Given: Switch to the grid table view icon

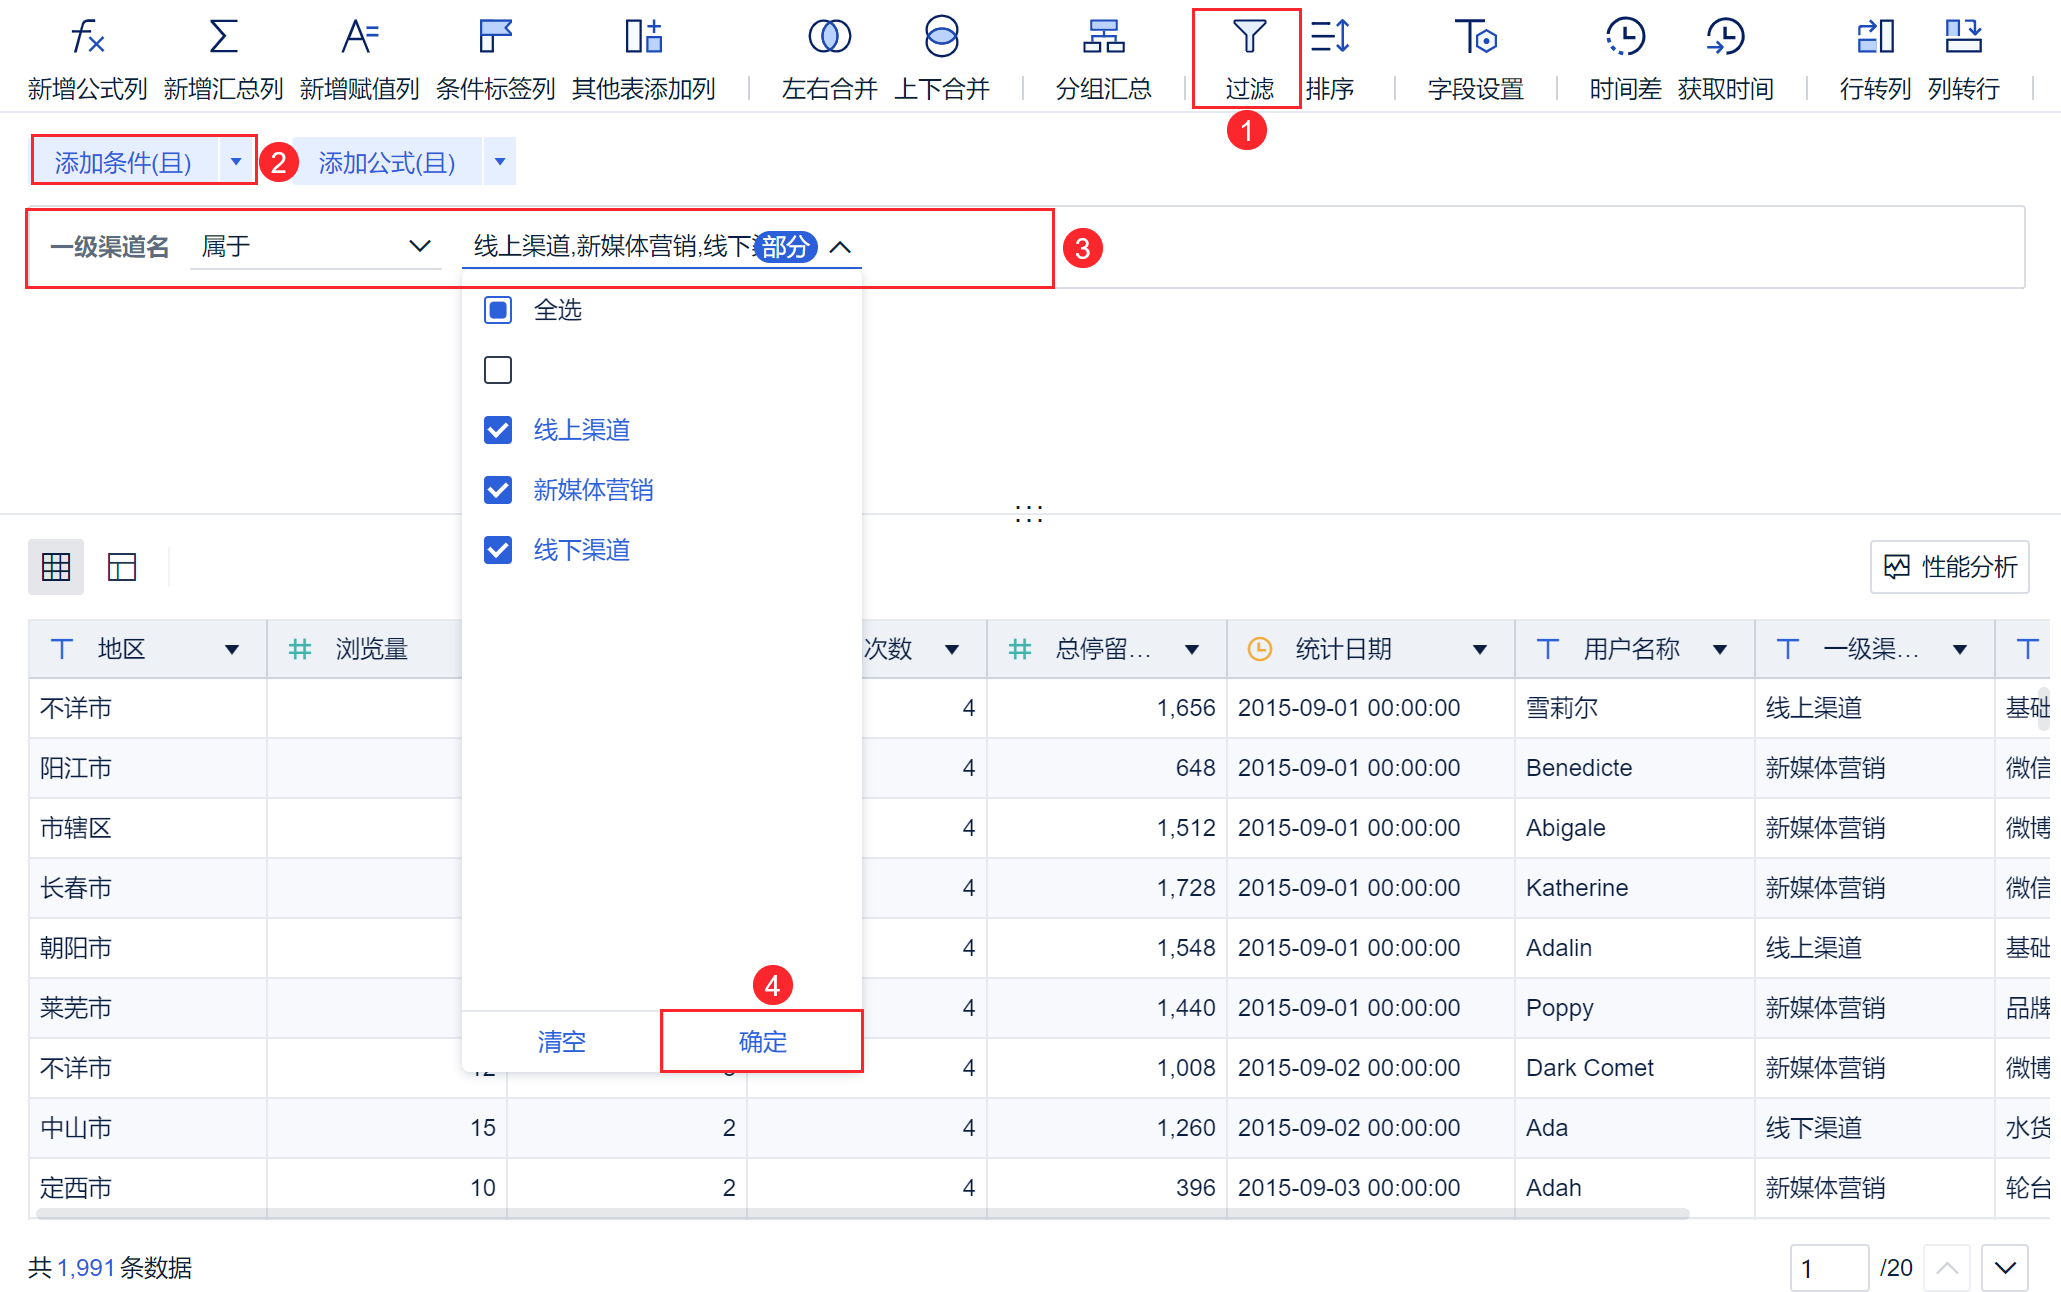Looking at the screenshot, I should coord(56,567).
